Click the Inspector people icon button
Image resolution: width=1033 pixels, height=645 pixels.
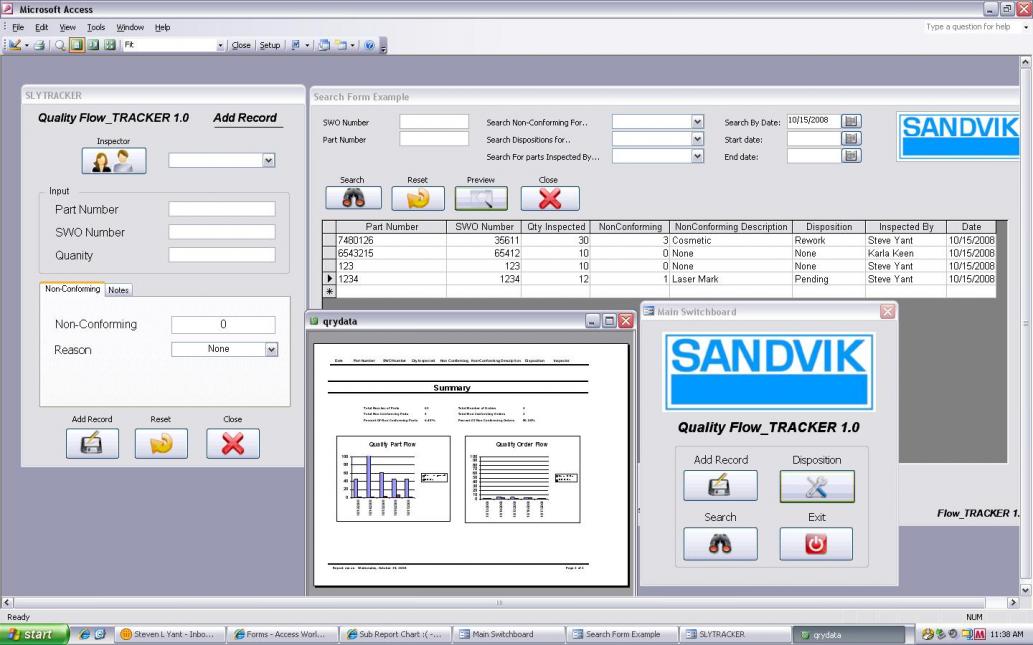point(114,161)
